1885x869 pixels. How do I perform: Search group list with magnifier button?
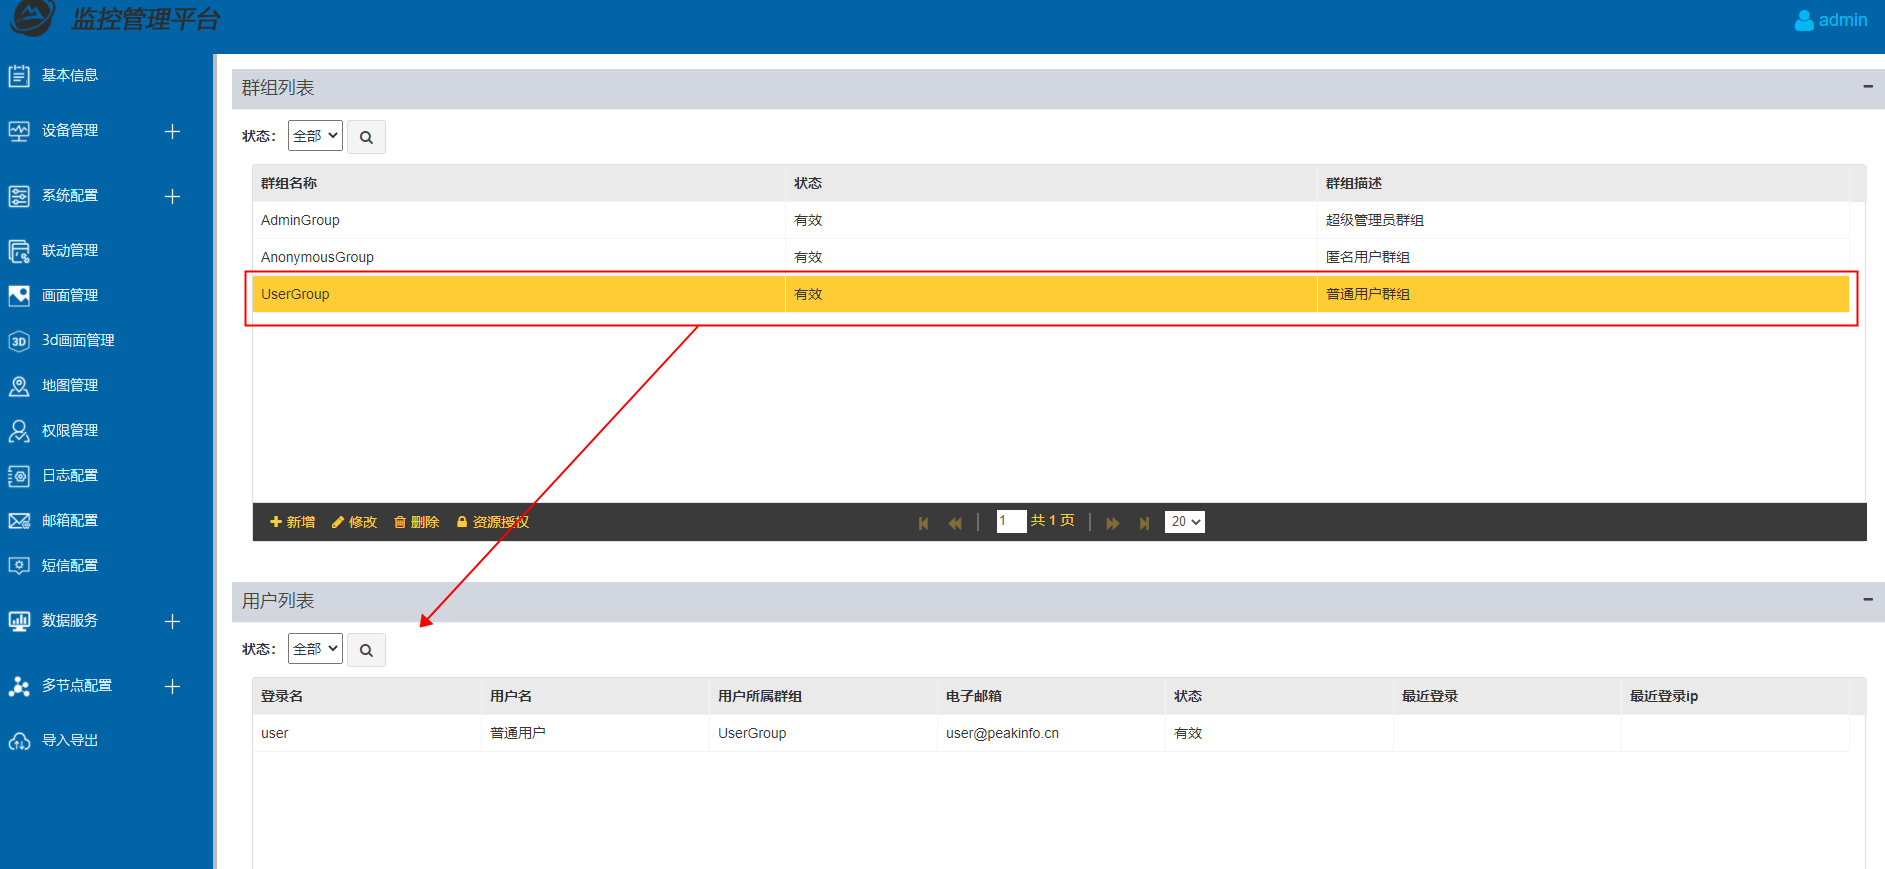pyautogui.click(x=366, y=137)
